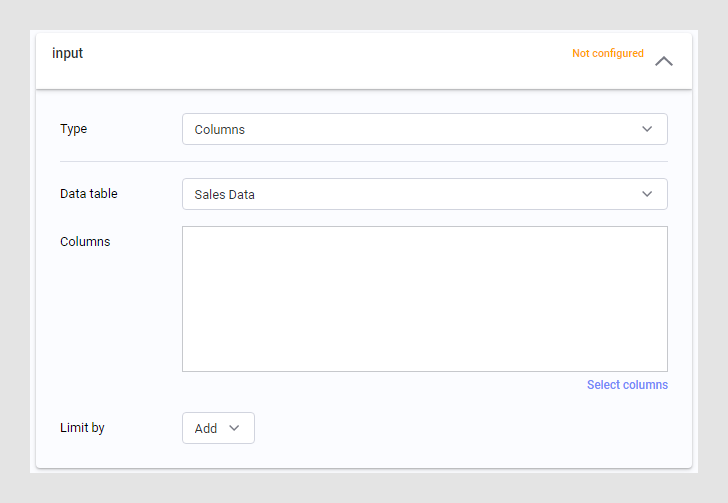Click the Type field label
The image size is (728, 503).
pos(74,129)
